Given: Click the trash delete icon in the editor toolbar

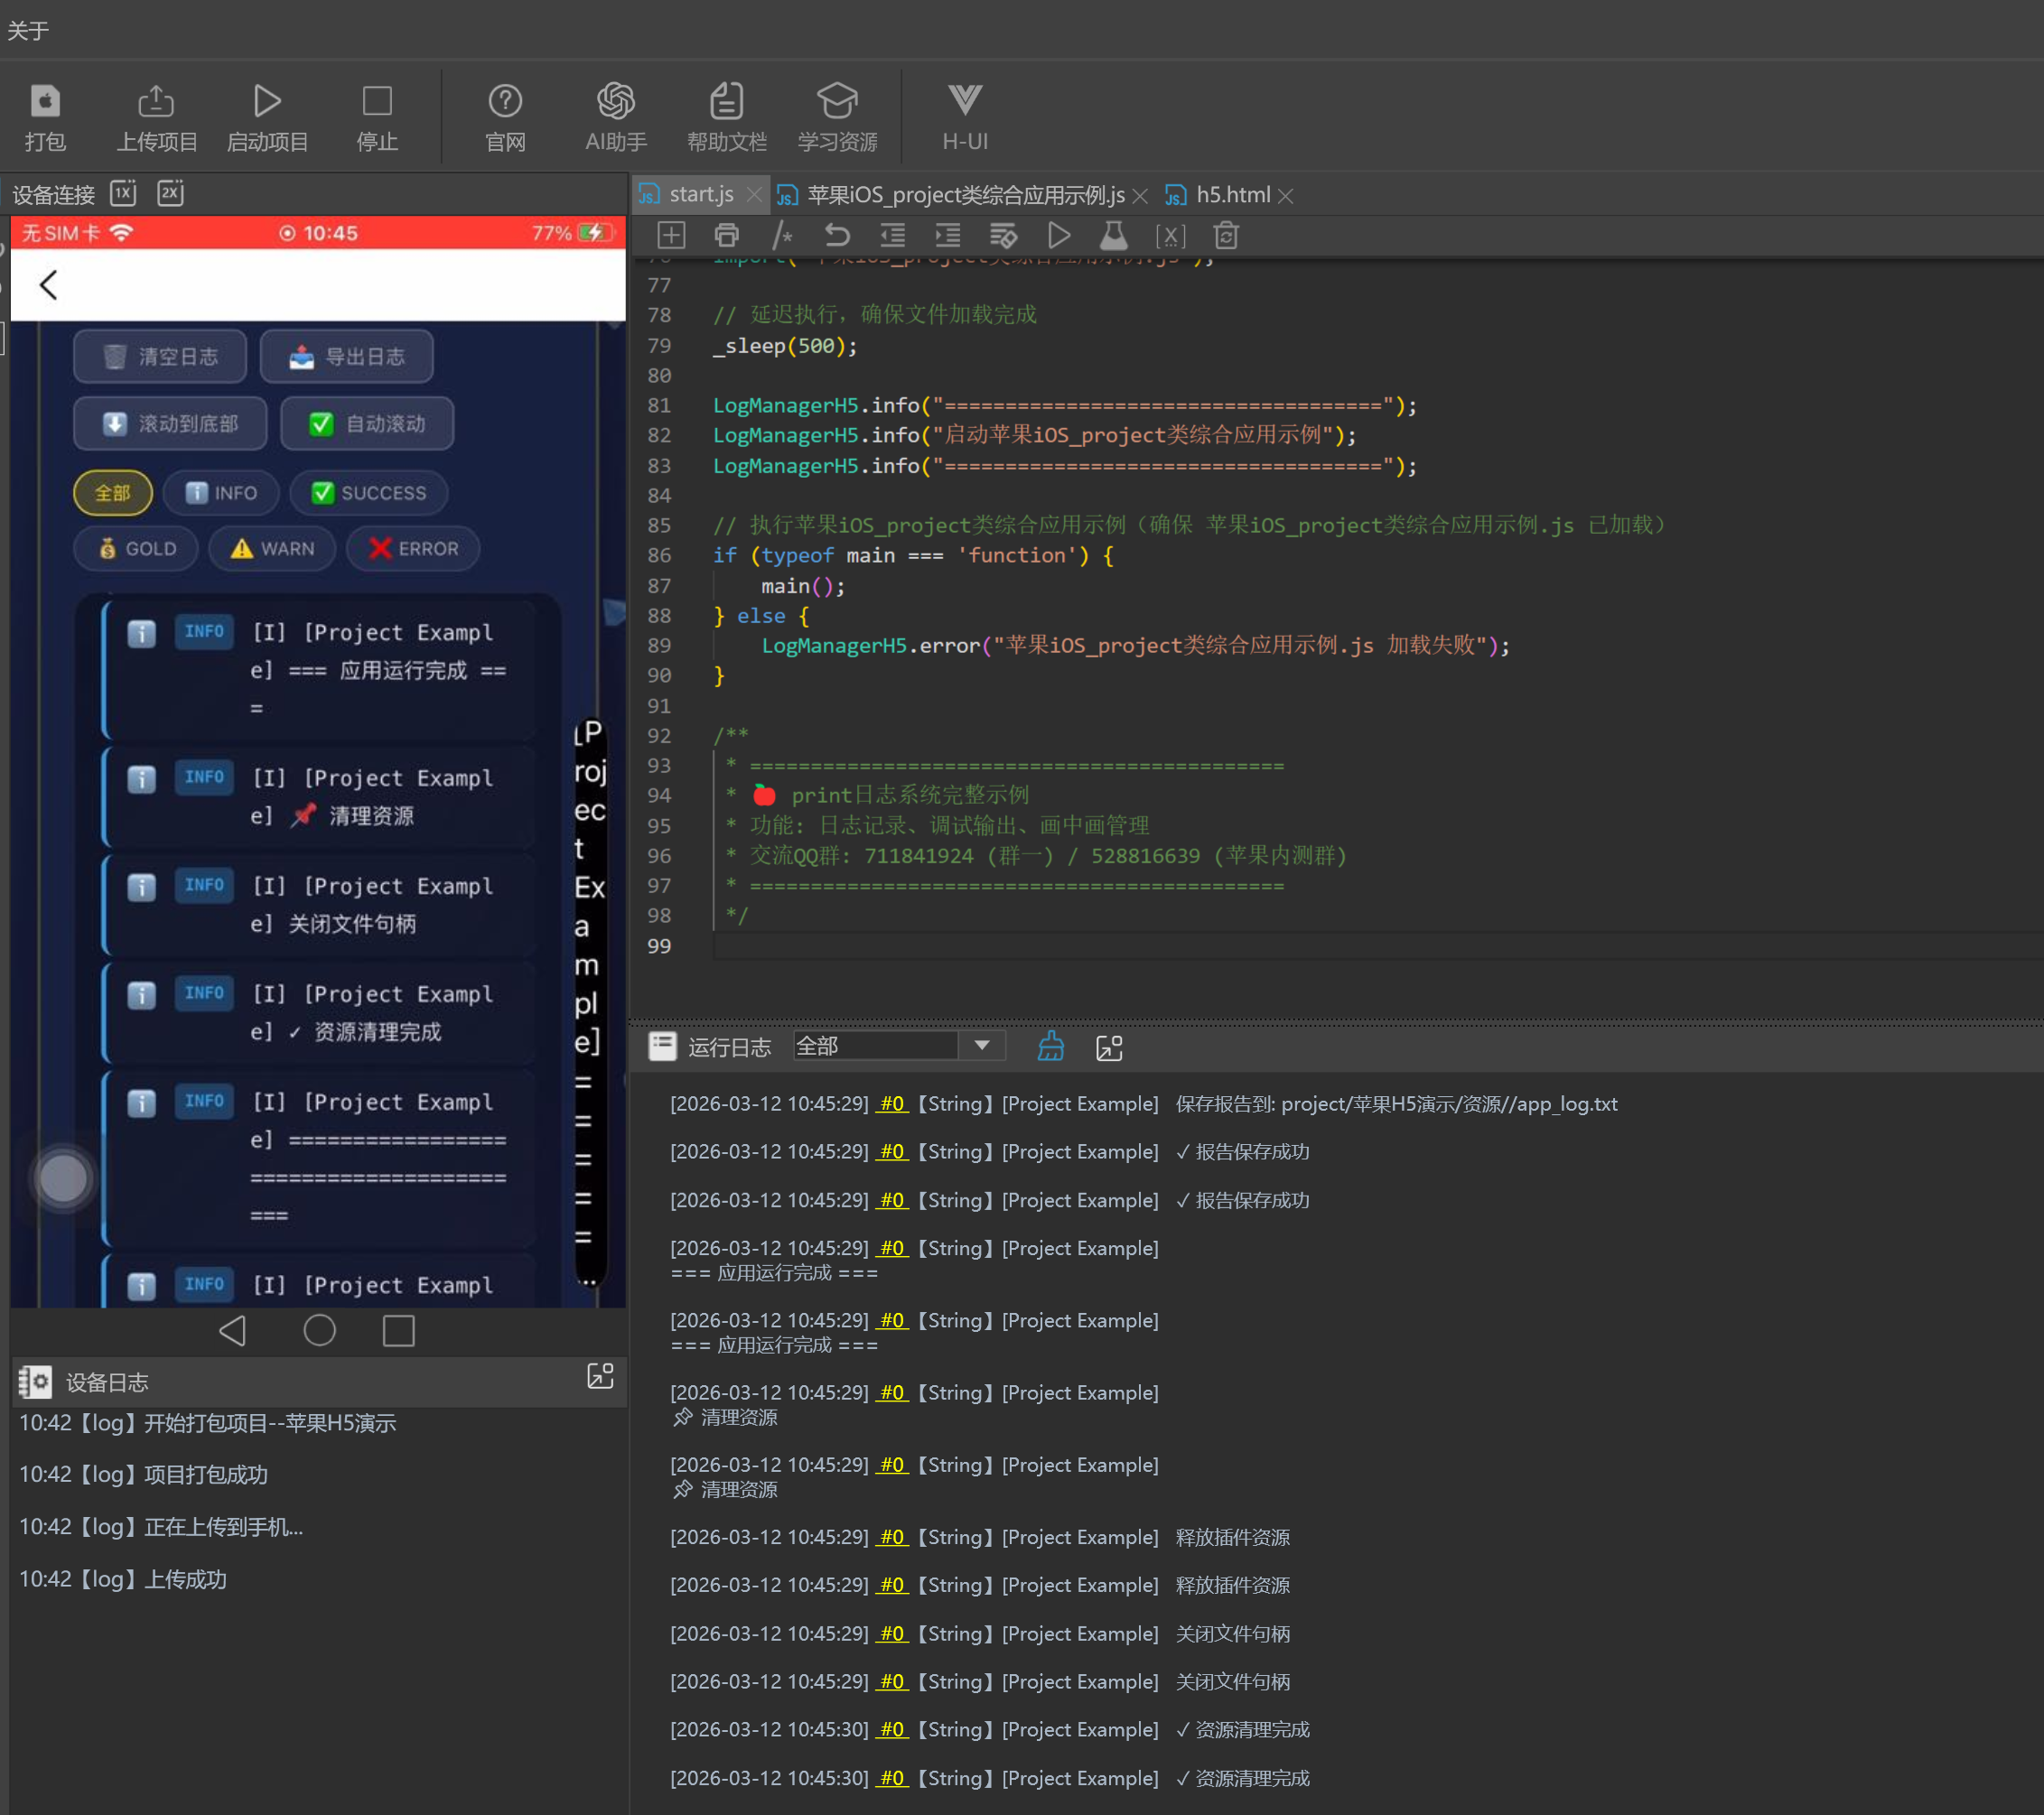Looking at the screenshot, I should 1226,236.
